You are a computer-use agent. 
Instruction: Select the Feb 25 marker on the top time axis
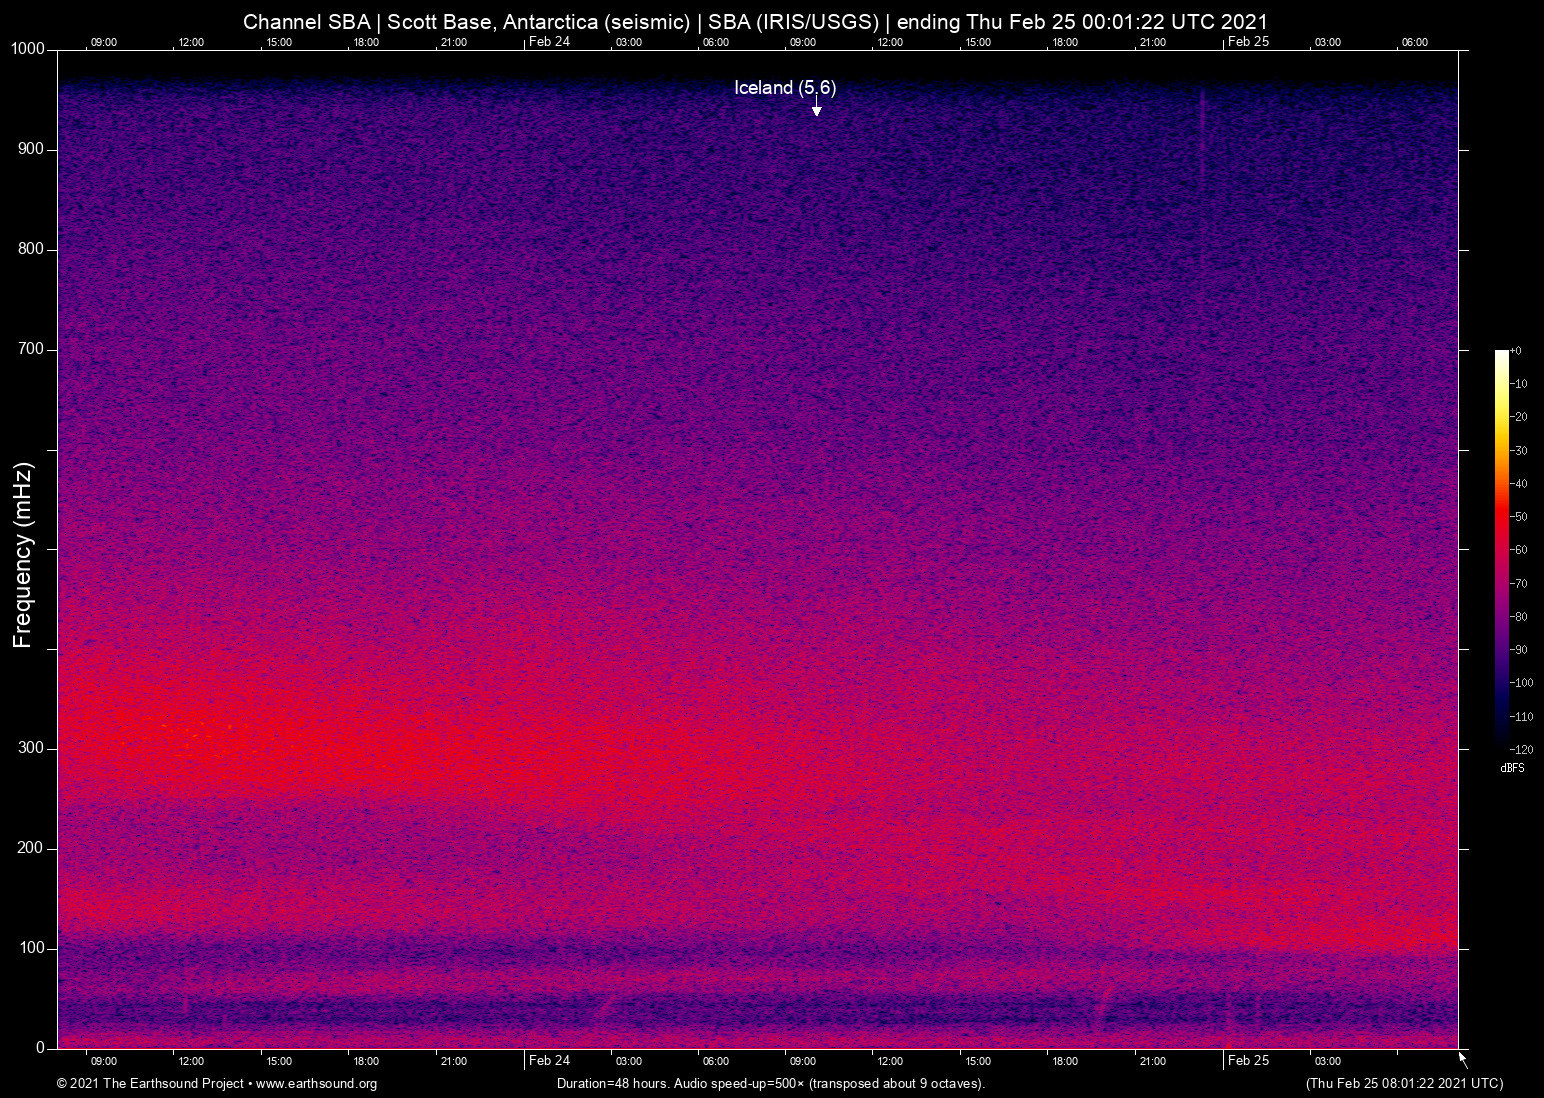coord(1248,42)
